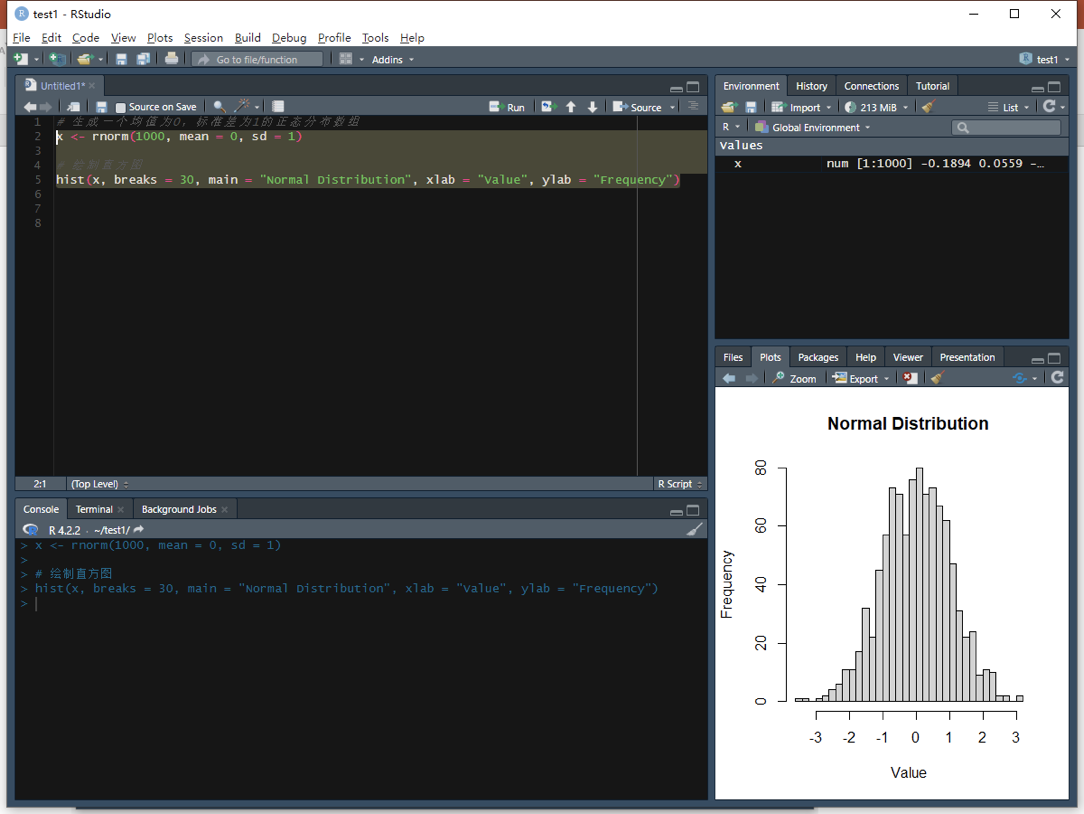Click the Zoom plot button
The width and height of the screenshot is (1084, 814).
(794, 378)
